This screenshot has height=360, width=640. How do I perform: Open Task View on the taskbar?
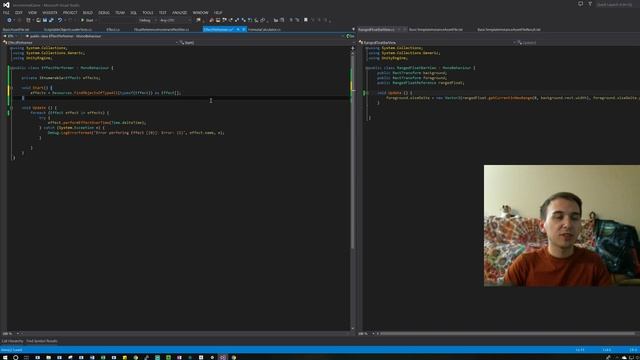27,357
